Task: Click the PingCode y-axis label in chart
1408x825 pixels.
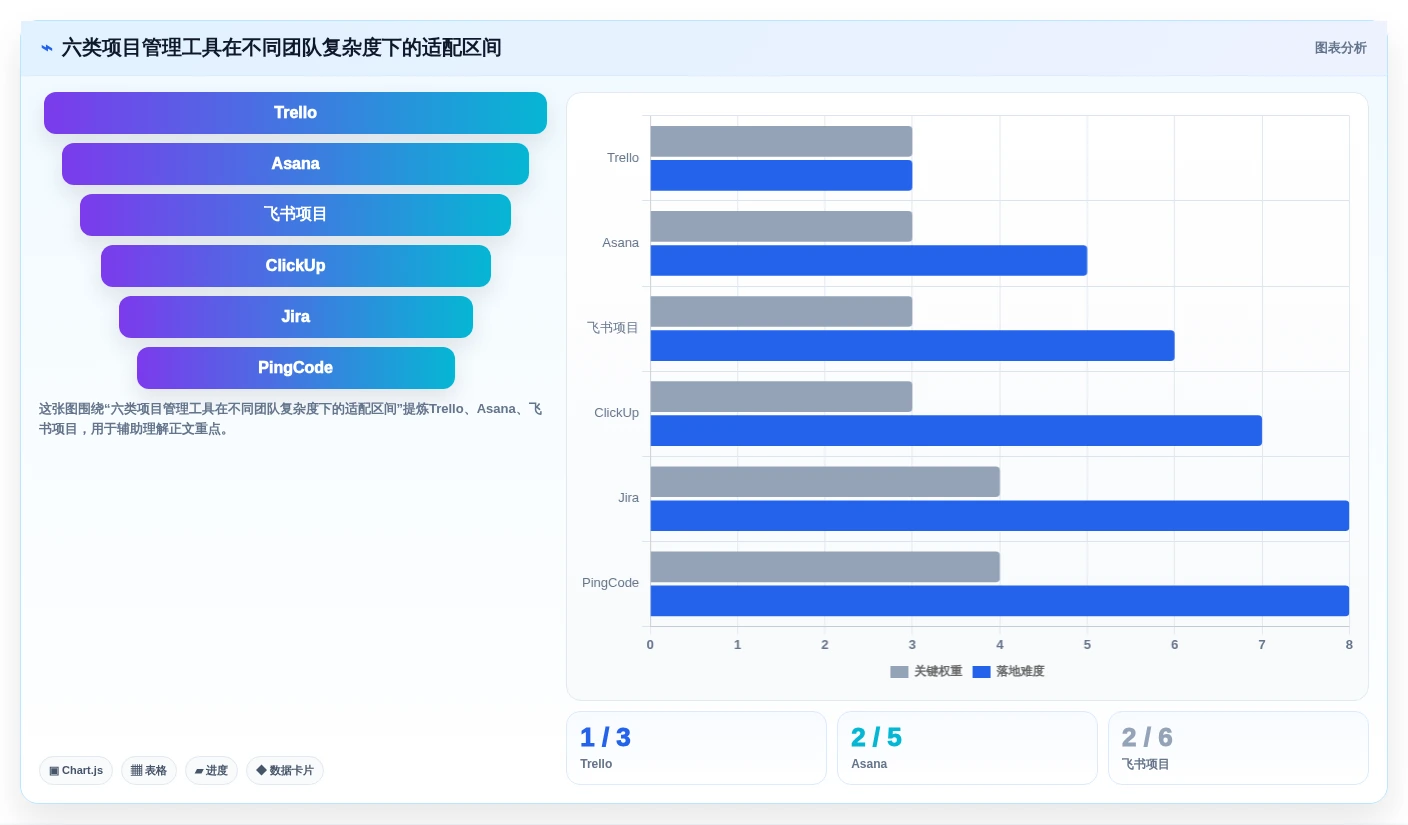Action: click(x=610, y=583)
